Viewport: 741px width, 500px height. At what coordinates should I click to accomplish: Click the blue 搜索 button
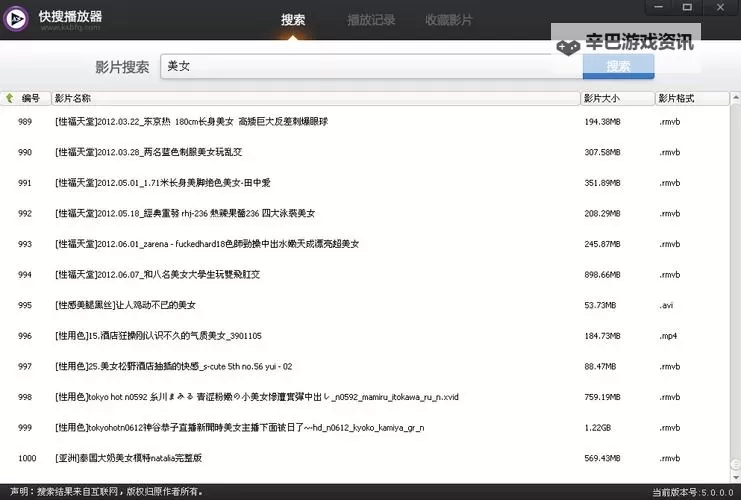point(618,66)
